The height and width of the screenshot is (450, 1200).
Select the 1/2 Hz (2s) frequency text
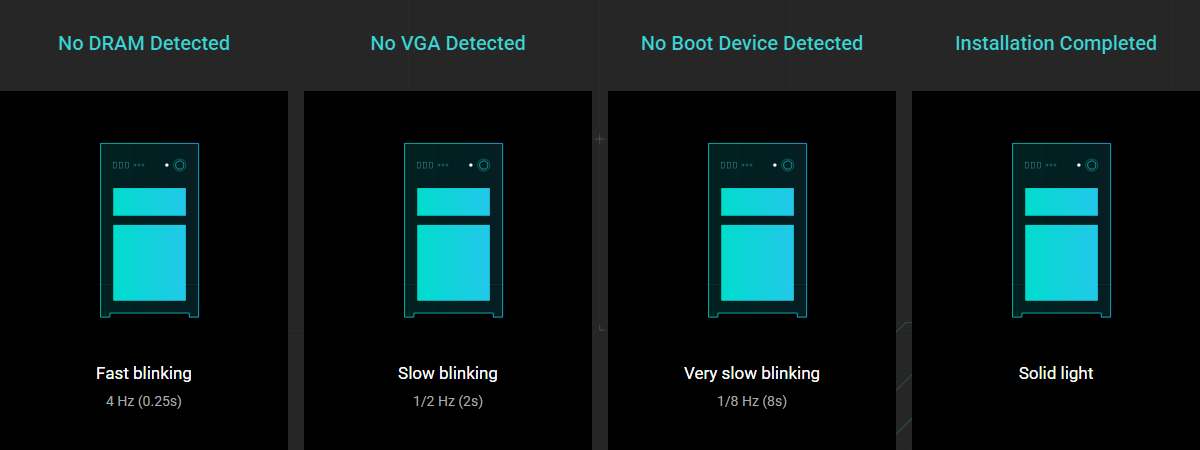448,402
